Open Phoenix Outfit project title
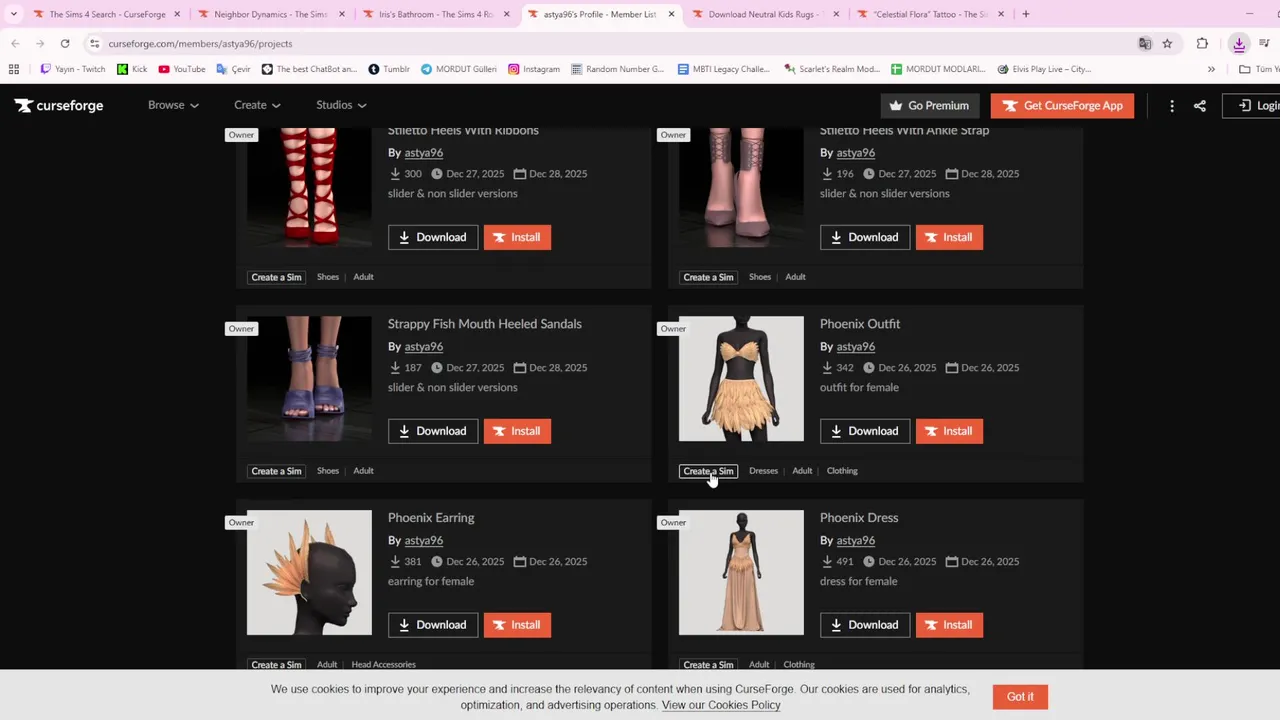 (860, 324)
